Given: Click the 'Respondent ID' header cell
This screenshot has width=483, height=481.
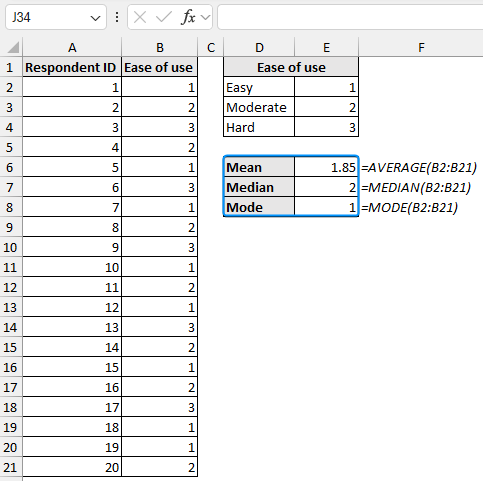Looking at the screenshot, I should (72, 67).
